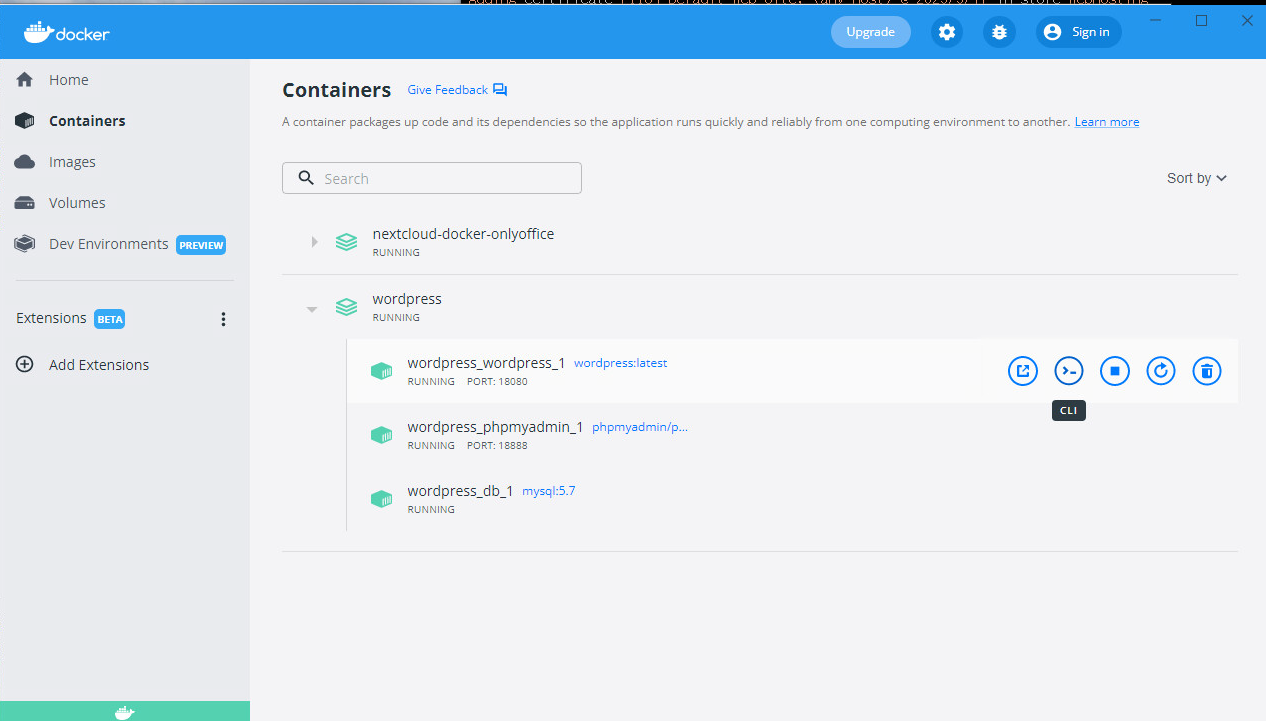Click nextcloud-docker-onlyoffice group name
The height and width of the screenshot is (721, 1266).
463,234
